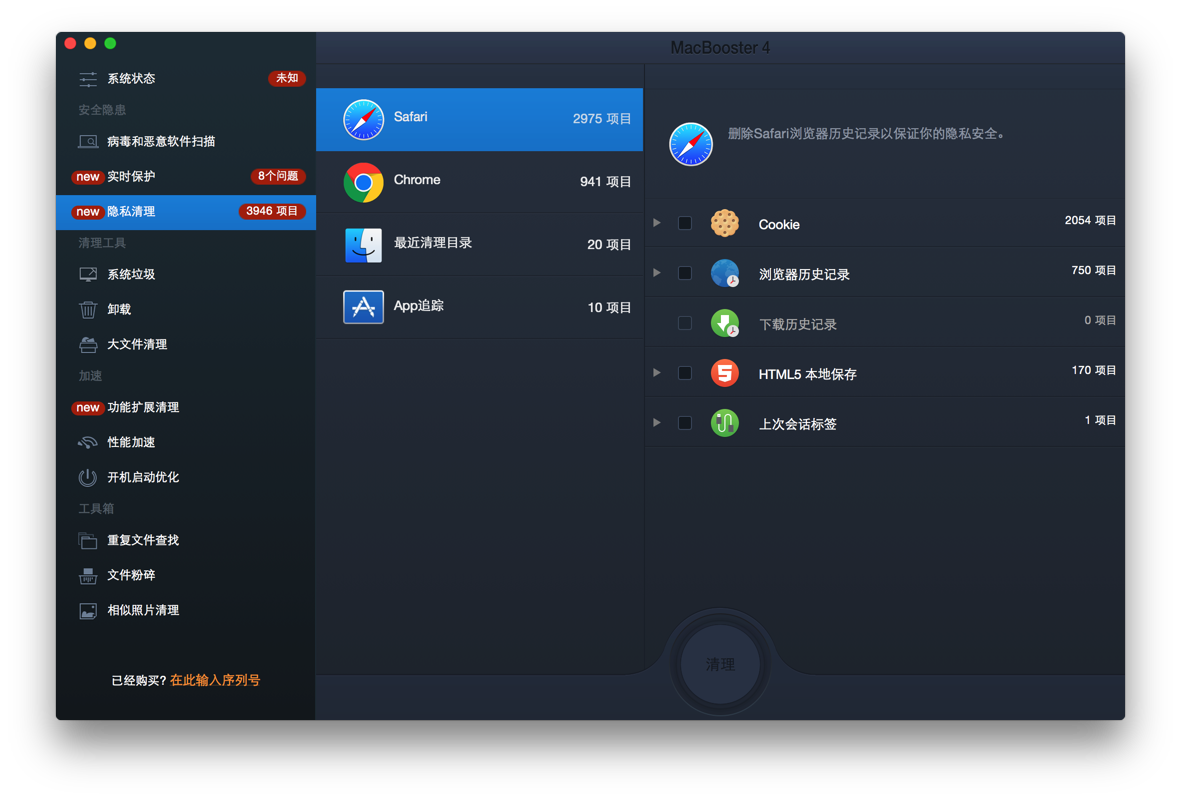Viewport: 1181px width, 800px height.
Task: Select App追踪 in the list
Action: tap(480, 307)
